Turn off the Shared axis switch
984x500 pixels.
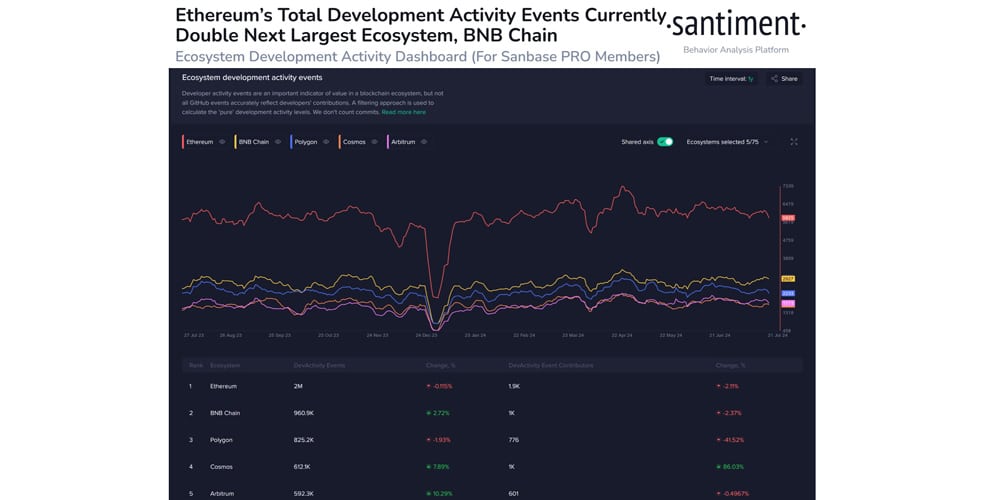tap(665, 142)
